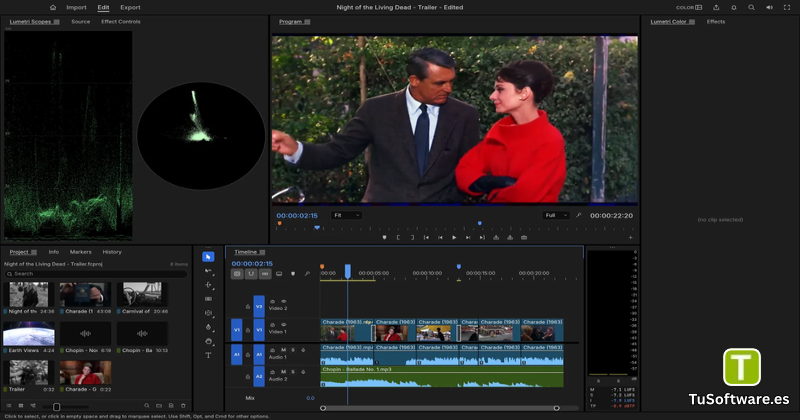Open Lumetri Scopes panel menu
Screen dimensions: 800x420
tap(57, 22)
